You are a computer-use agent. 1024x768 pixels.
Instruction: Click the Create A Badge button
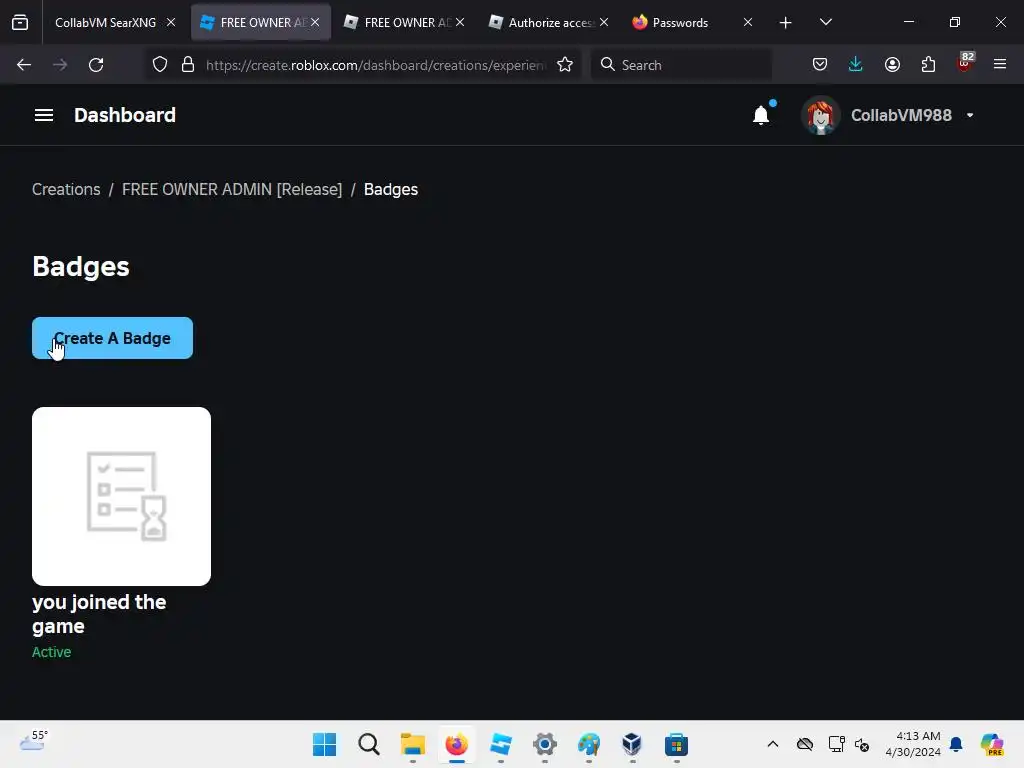click(x=112, y=338)
